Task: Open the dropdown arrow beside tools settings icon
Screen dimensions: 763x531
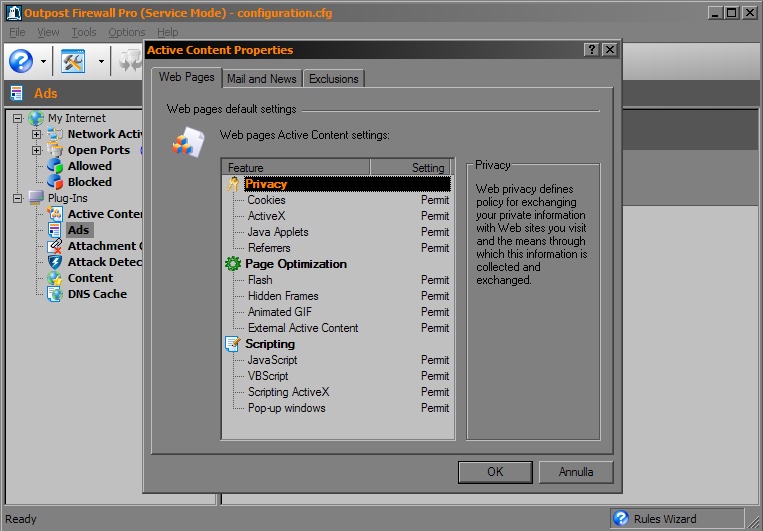Action: pyautogui.click(x=101, y=61)
